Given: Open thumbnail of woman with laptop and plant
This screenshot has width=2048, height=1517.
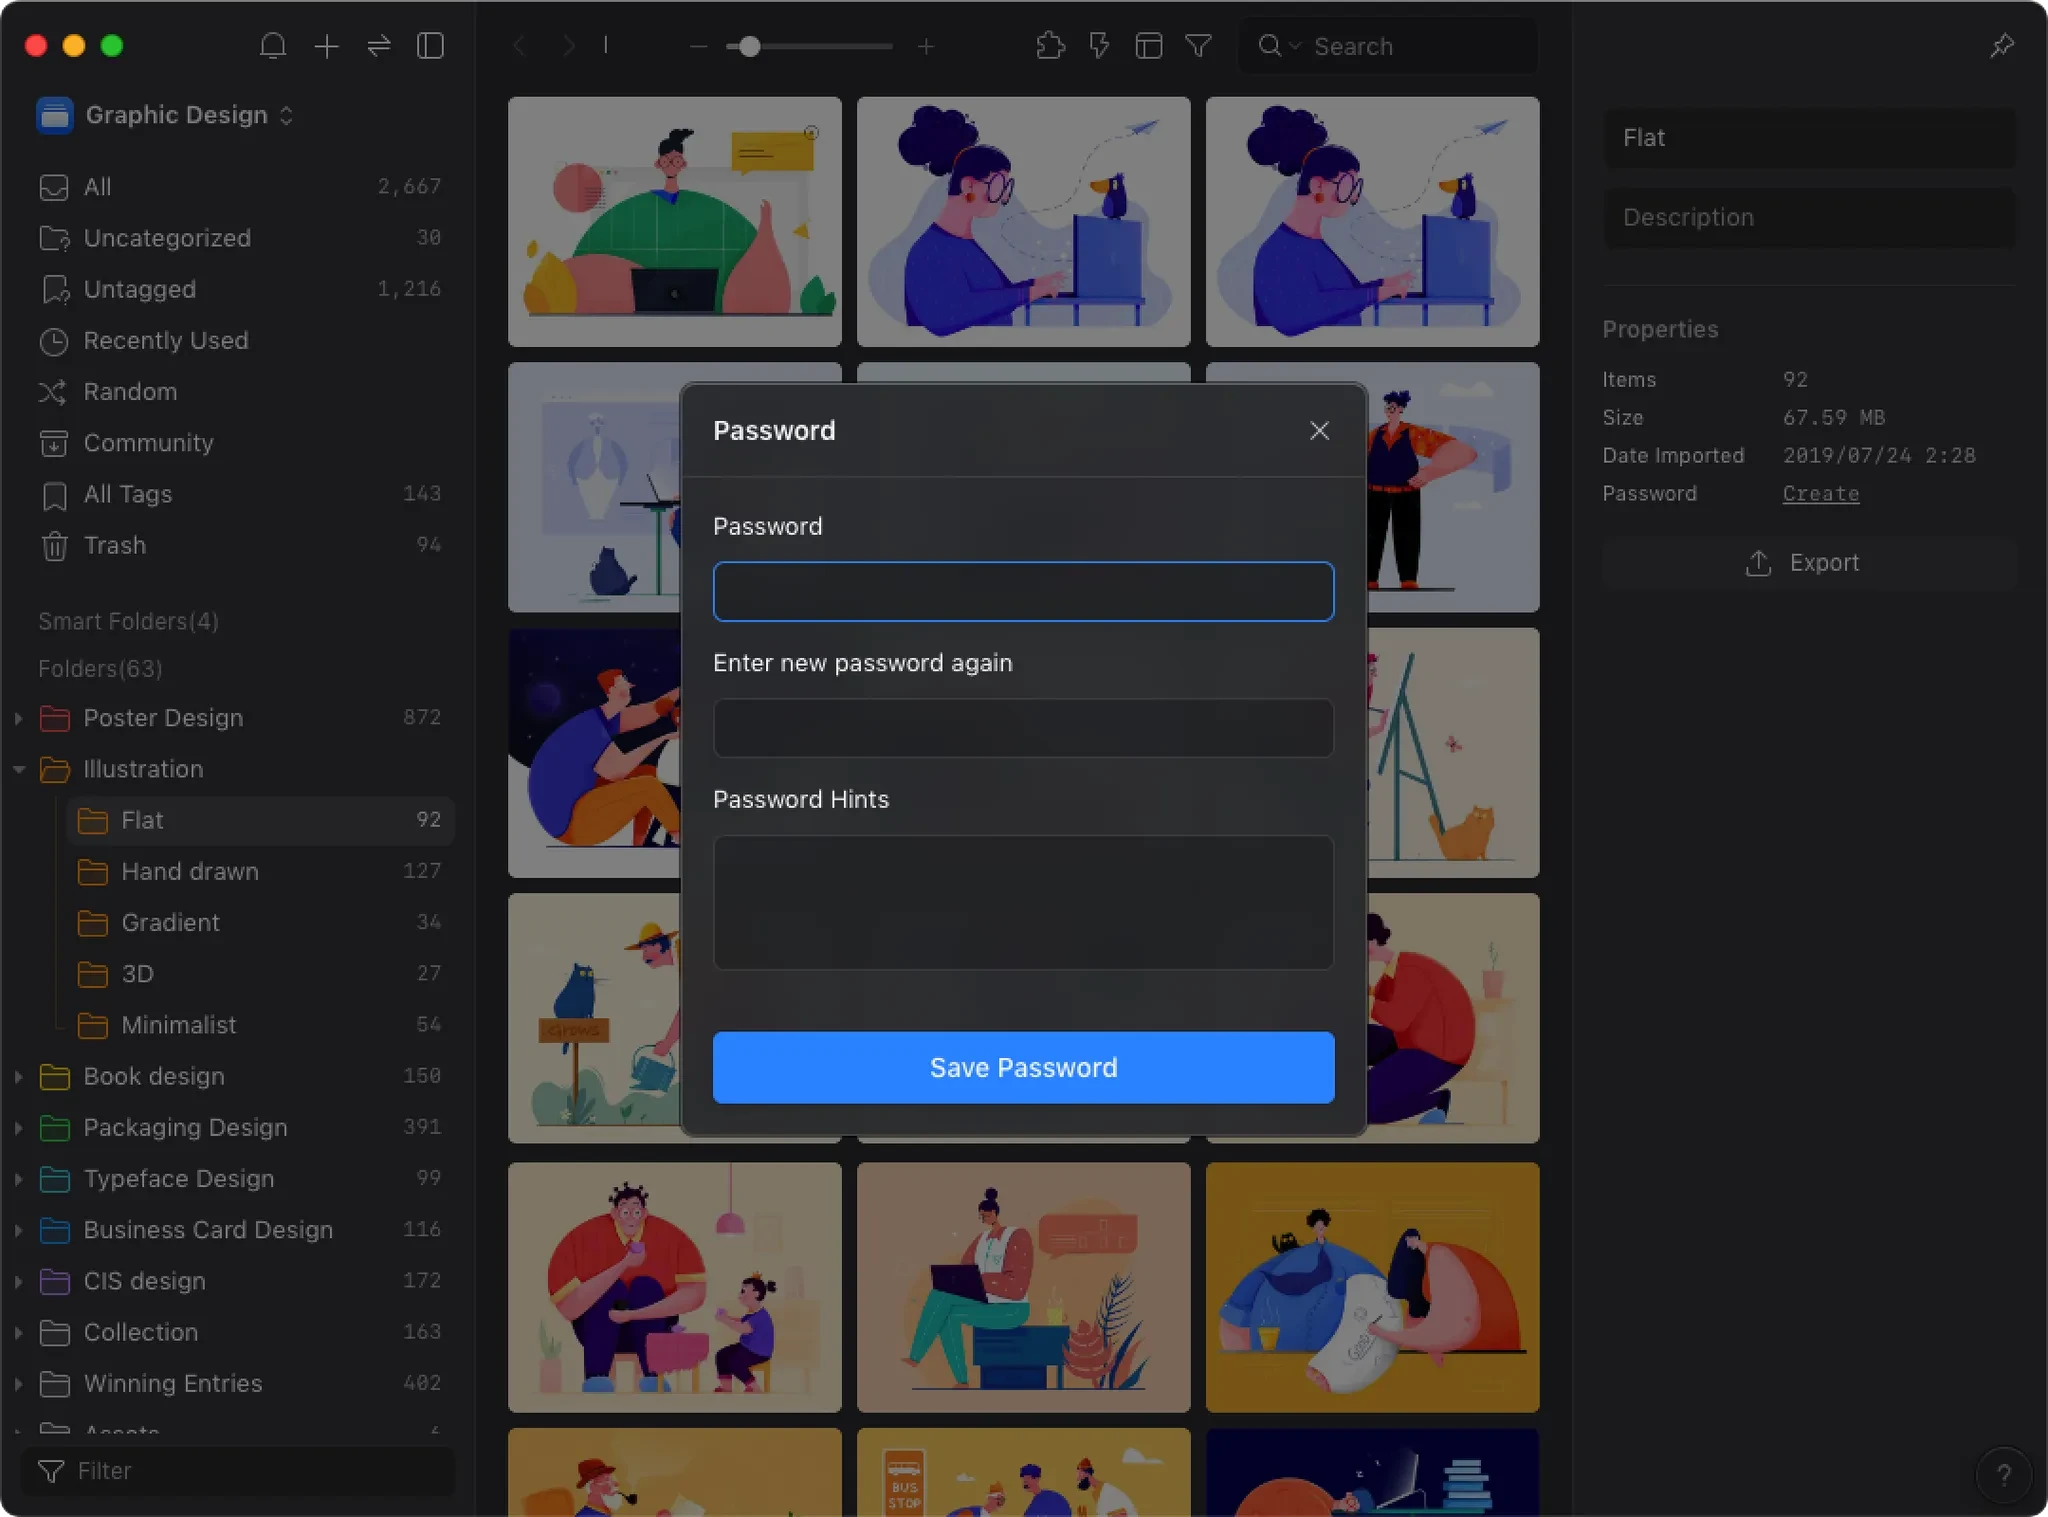Looking at the screenshot, I should coord(1023,1287).
